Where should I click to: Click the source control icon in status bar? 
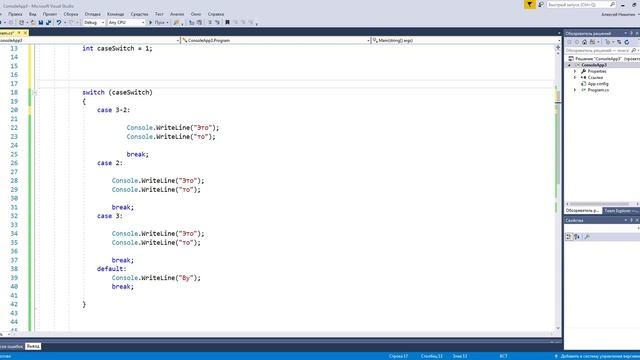tap(556, 356)
